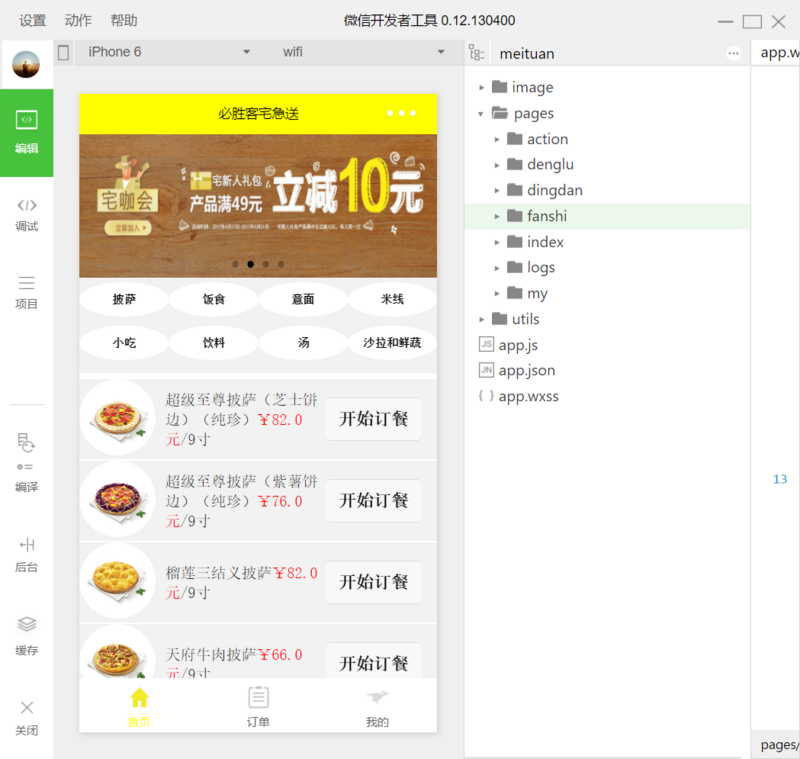
Task: Tap the 小吃 category button
Action: (x=124, y=343)
